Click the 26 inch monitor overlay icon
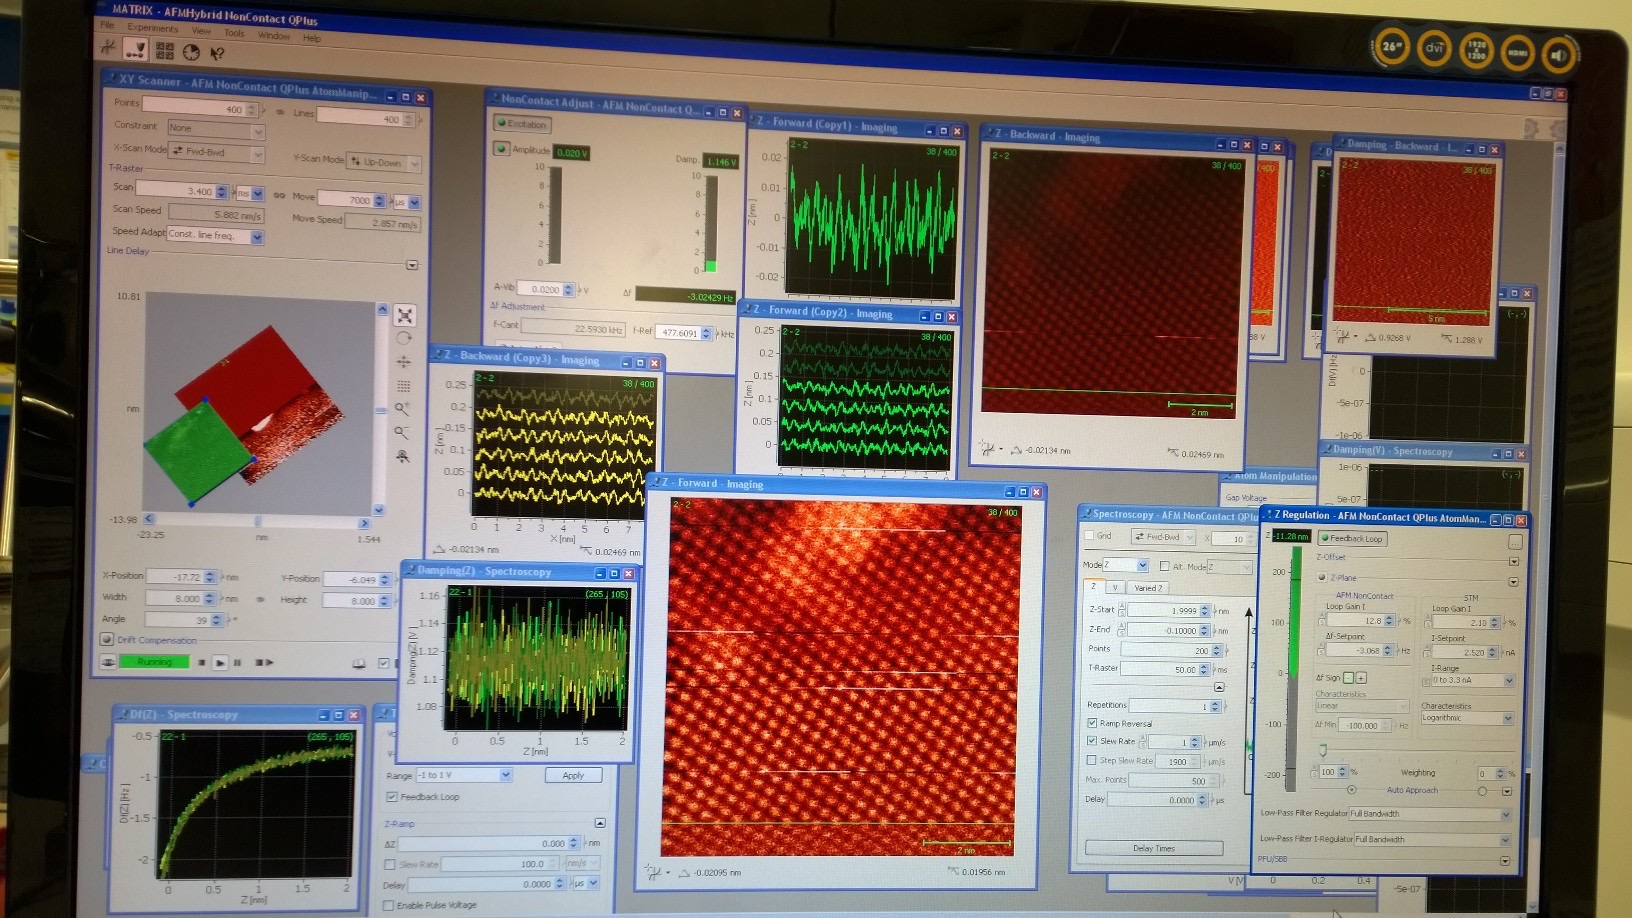The height and width of the screenshot is (918, 1632). (x=1392, y=46)
